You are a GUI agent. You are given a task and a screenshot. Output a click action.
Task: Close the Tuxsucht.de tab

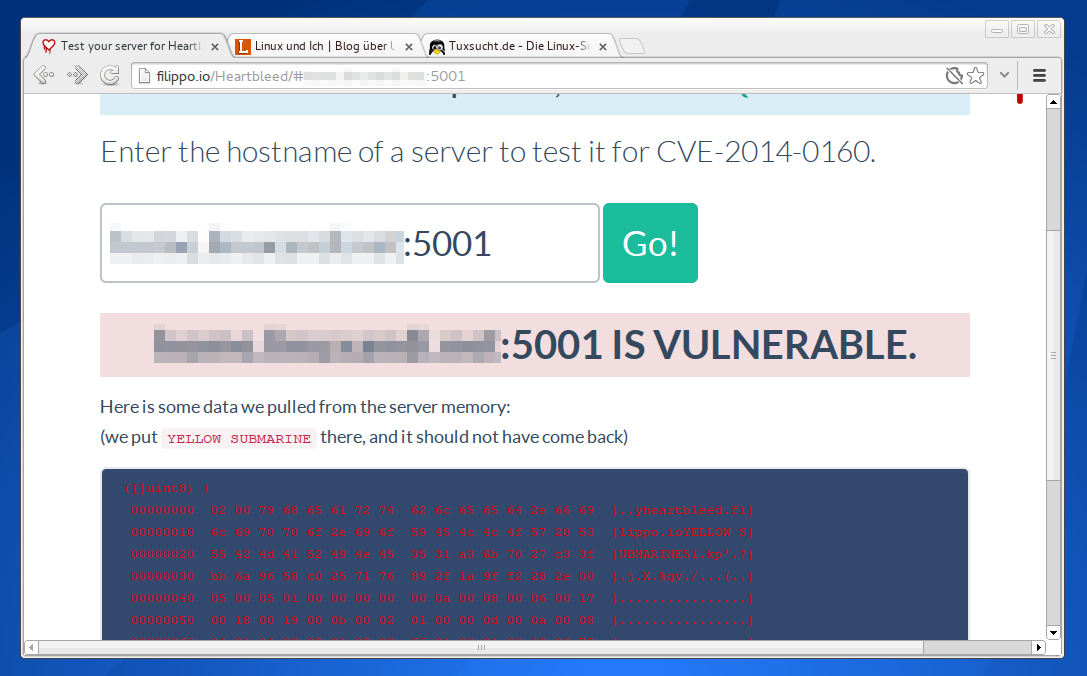(x=603, y=47)
